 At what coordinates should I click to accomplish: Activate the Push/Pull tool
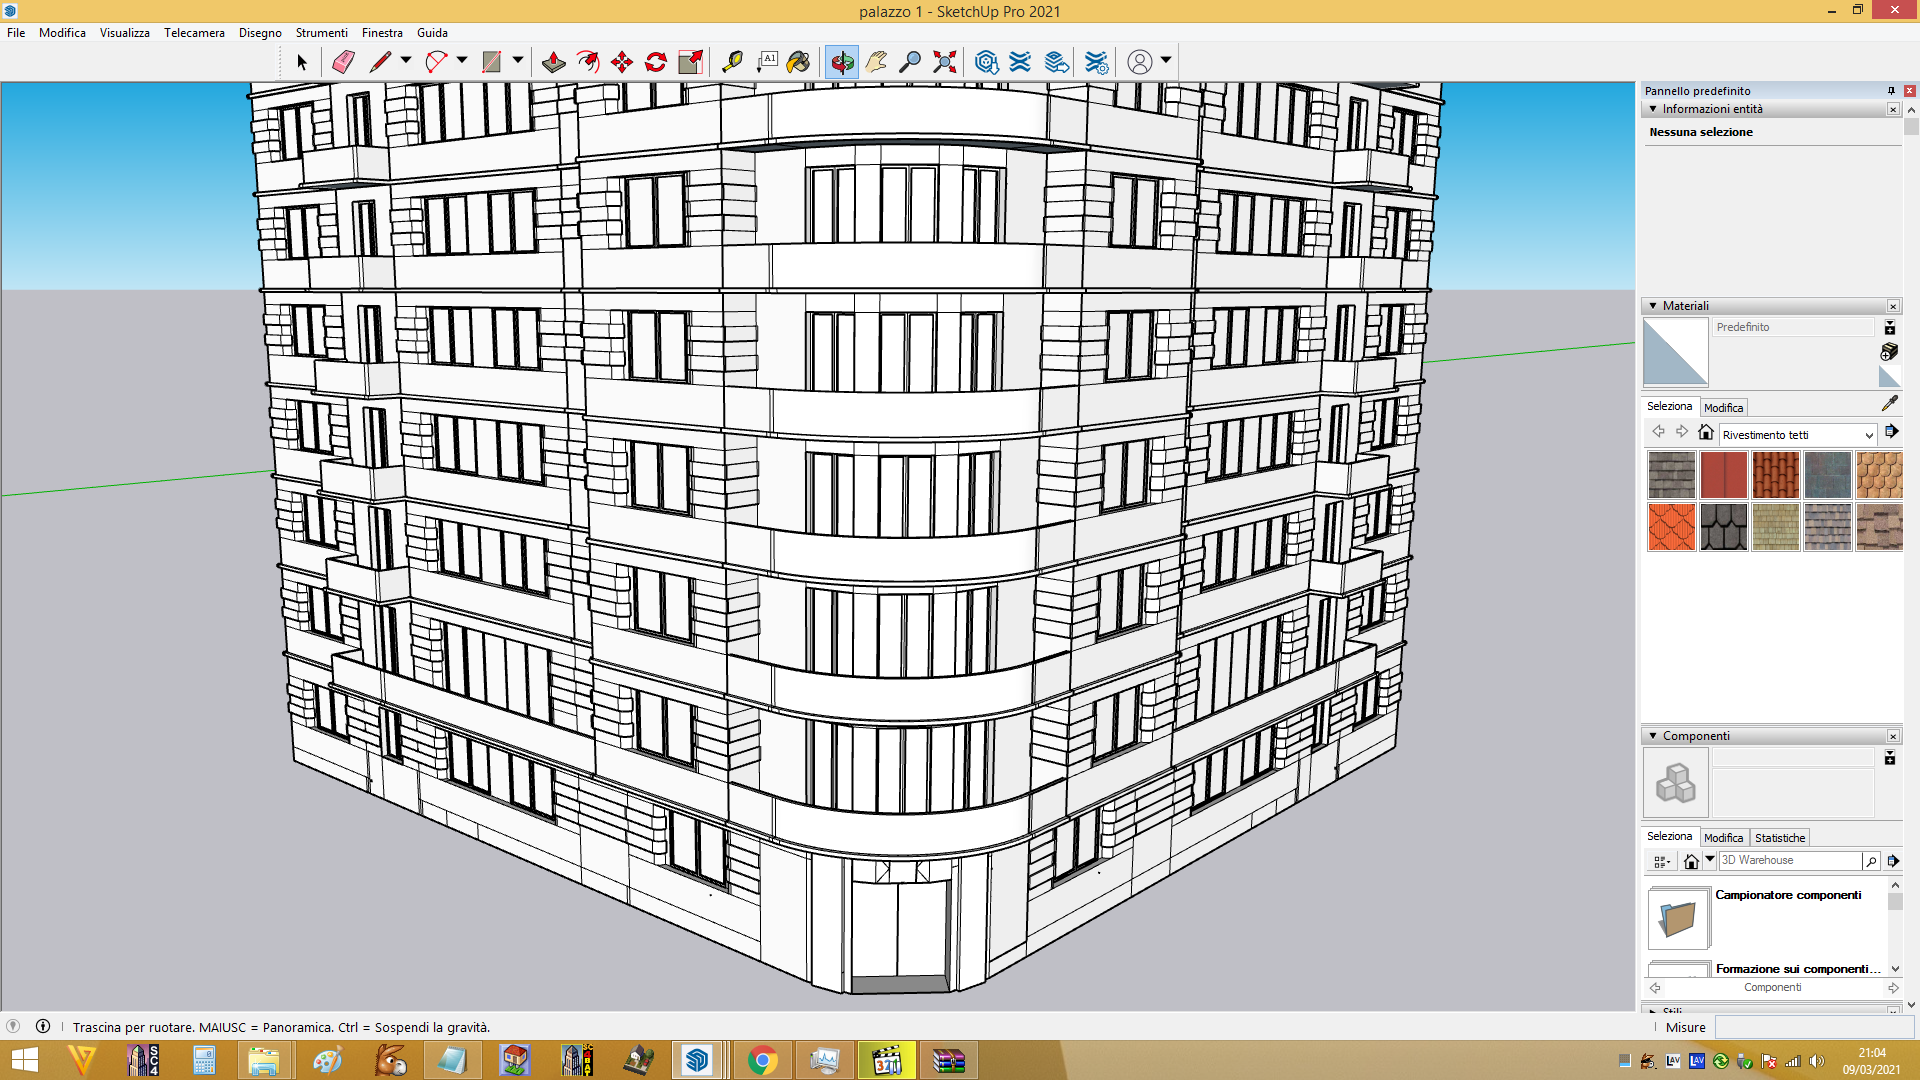click(x=553, y=62)
